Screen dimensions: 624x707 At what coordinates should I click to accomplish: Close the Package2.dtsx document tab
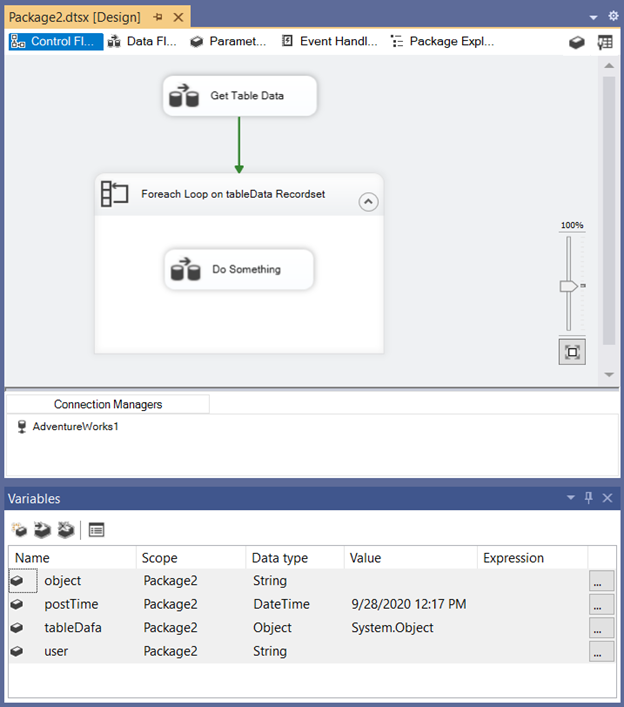(179, 17)
